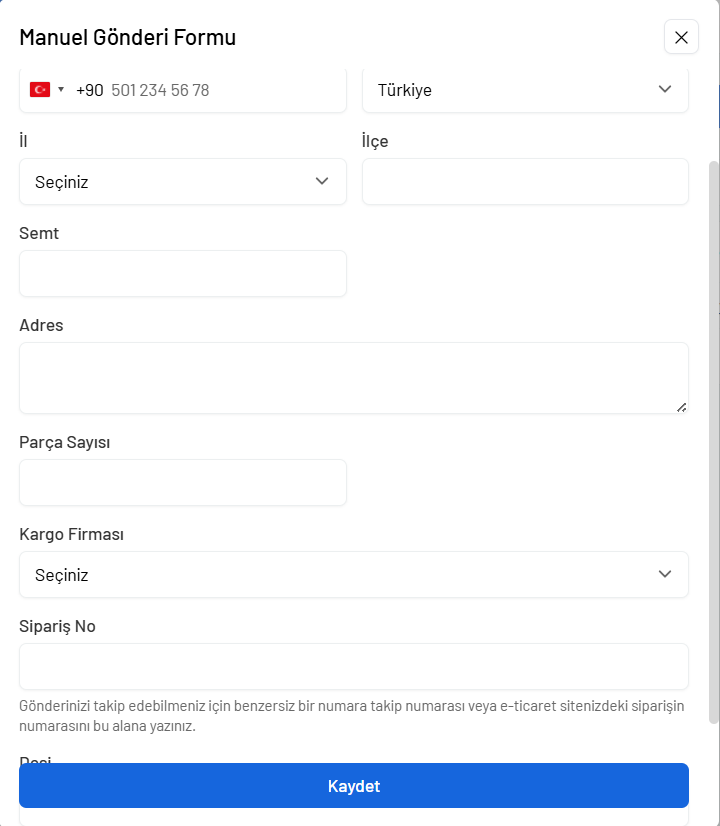Select the Semt input box

[x=183, y=274]
